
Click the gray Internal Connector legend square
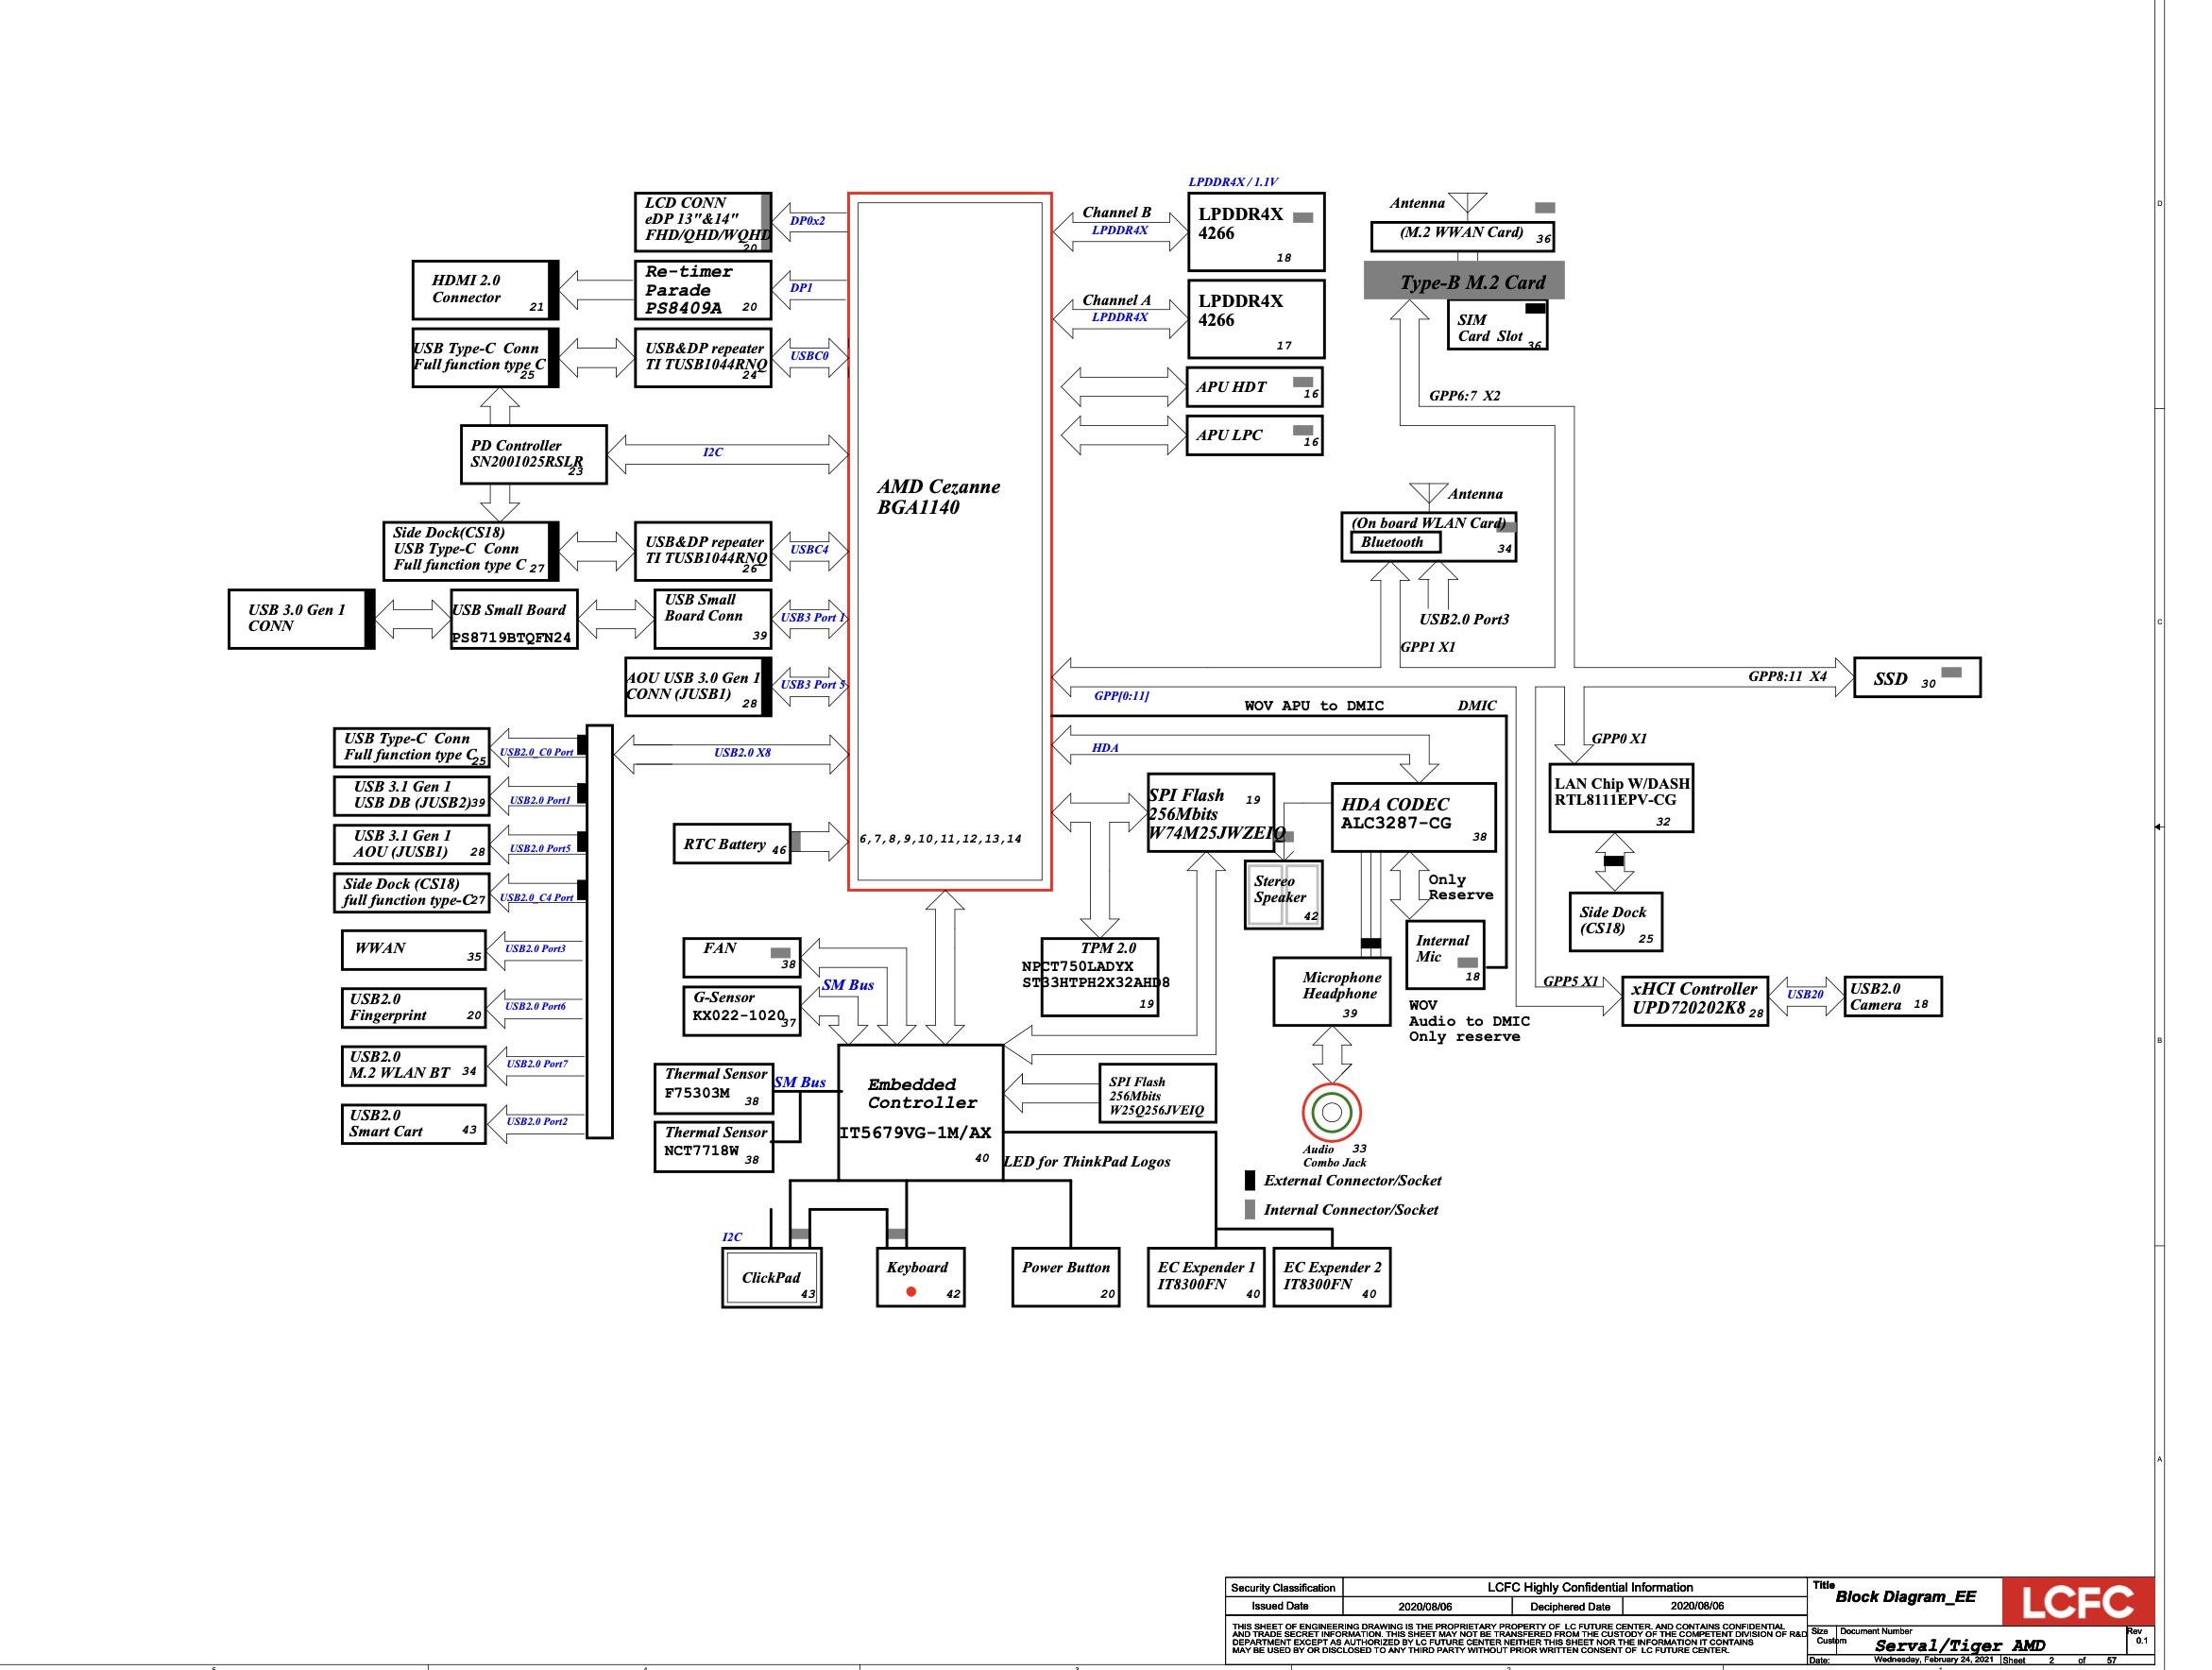click(1249, 1209)
